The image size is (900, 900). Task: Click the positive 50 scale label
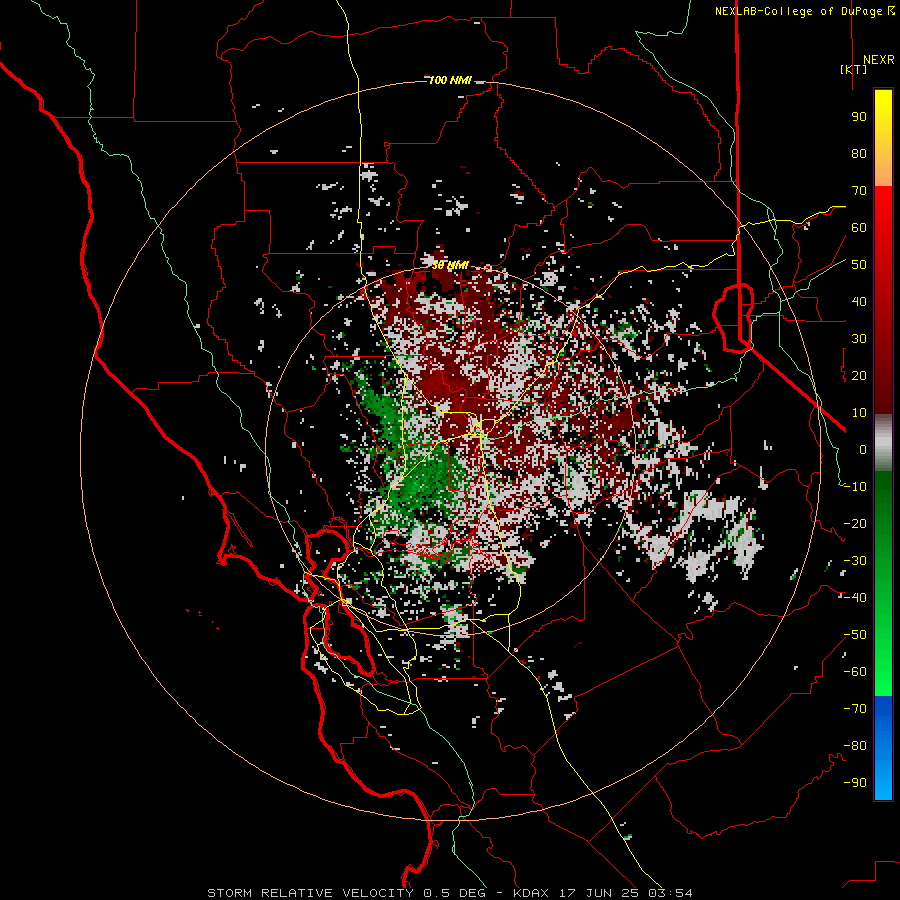(859, 265)
